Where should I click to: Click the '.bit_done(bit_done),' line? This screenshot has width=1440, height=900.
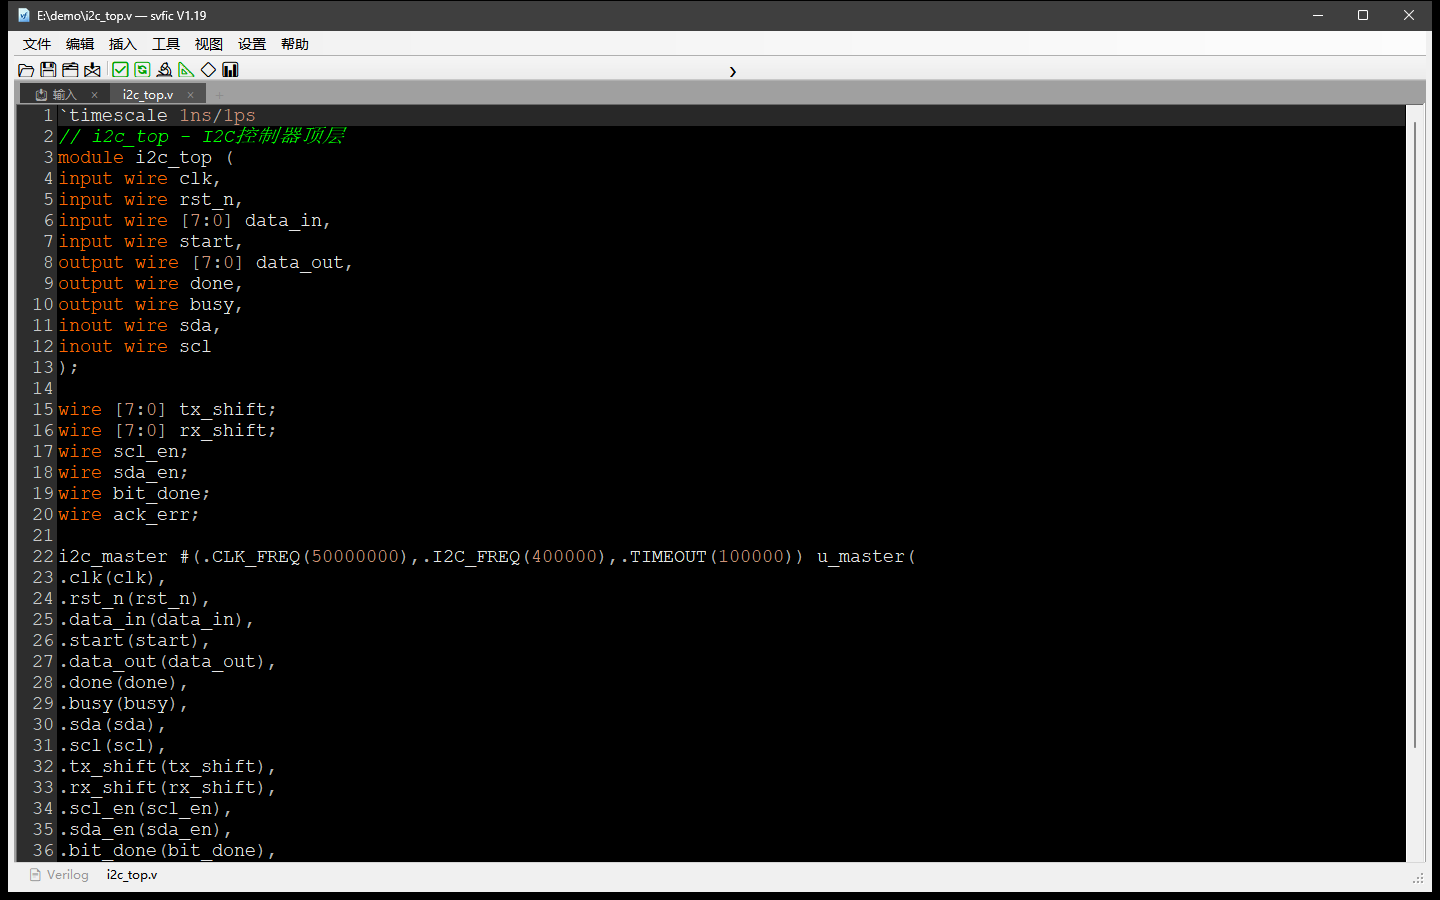[x=167, y=851]
